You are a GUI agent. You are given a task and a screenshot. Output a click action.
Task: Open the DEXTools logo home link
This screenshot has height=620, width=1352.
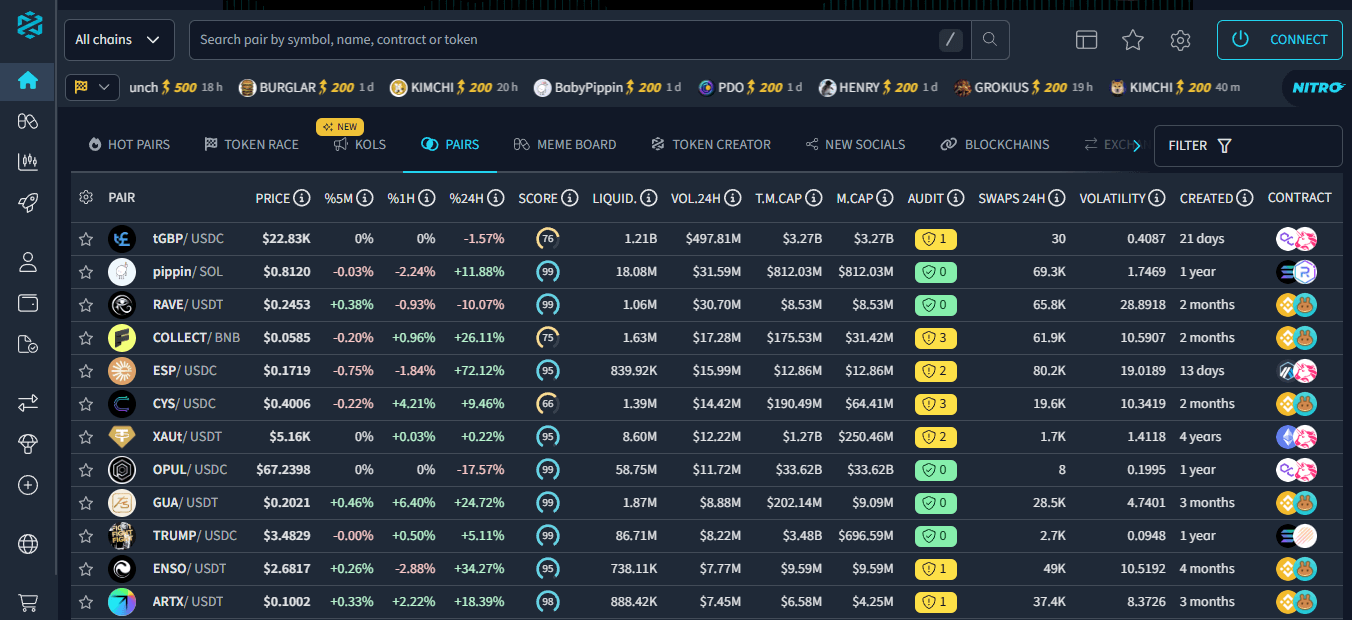29,26
